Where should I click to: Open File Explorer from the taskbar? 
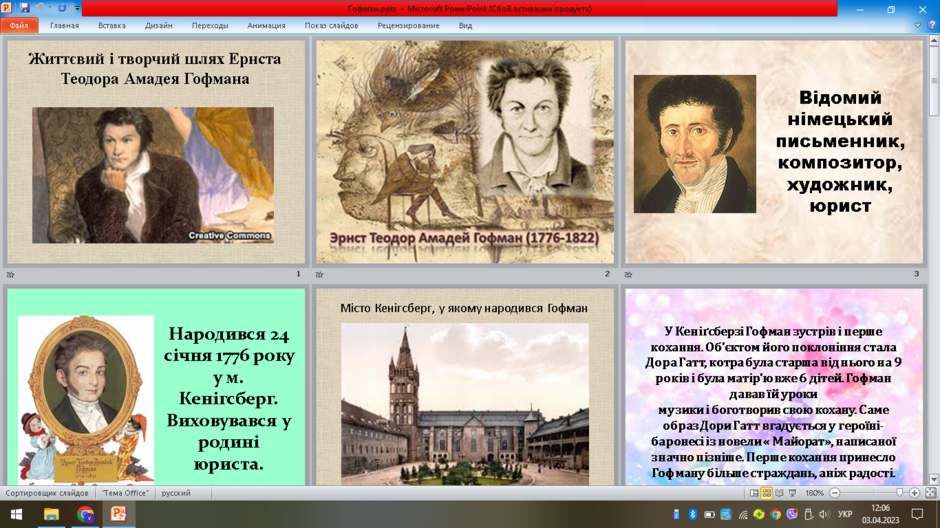click(x=51, y=514)
